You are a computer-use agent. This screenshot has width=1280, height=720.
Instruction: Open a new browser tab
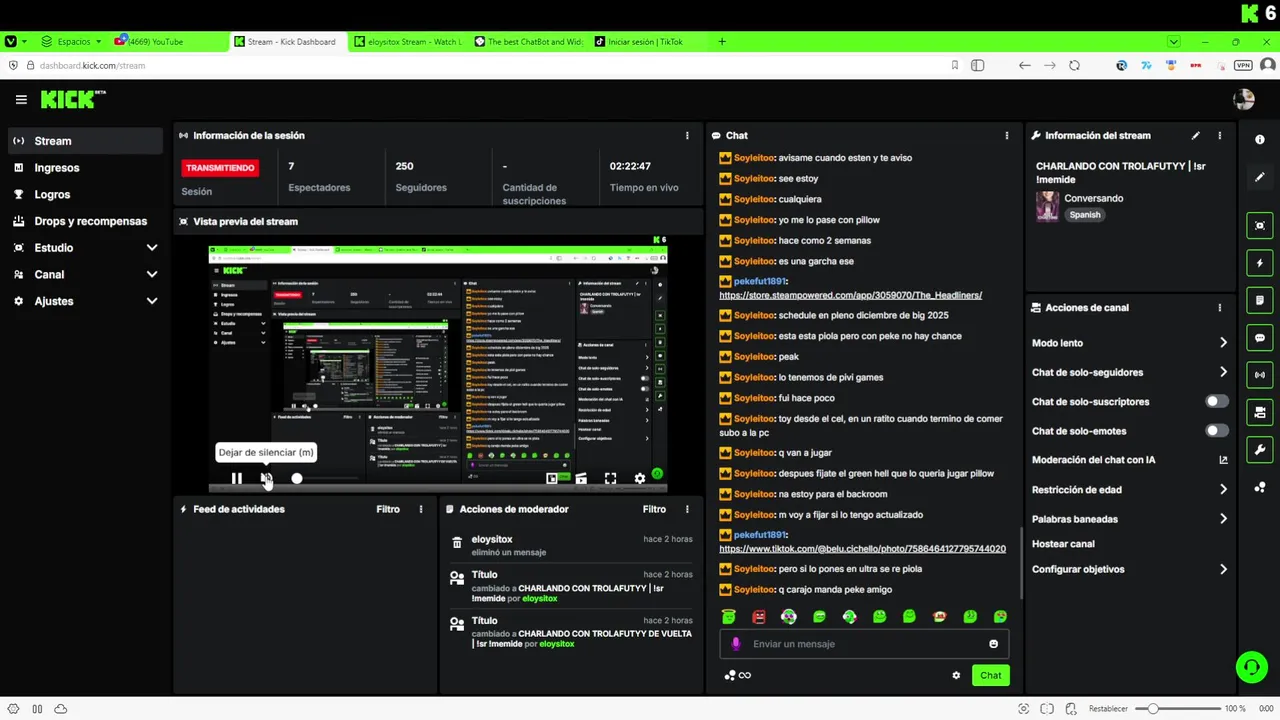pyautogui.click(x=722, y=42)
